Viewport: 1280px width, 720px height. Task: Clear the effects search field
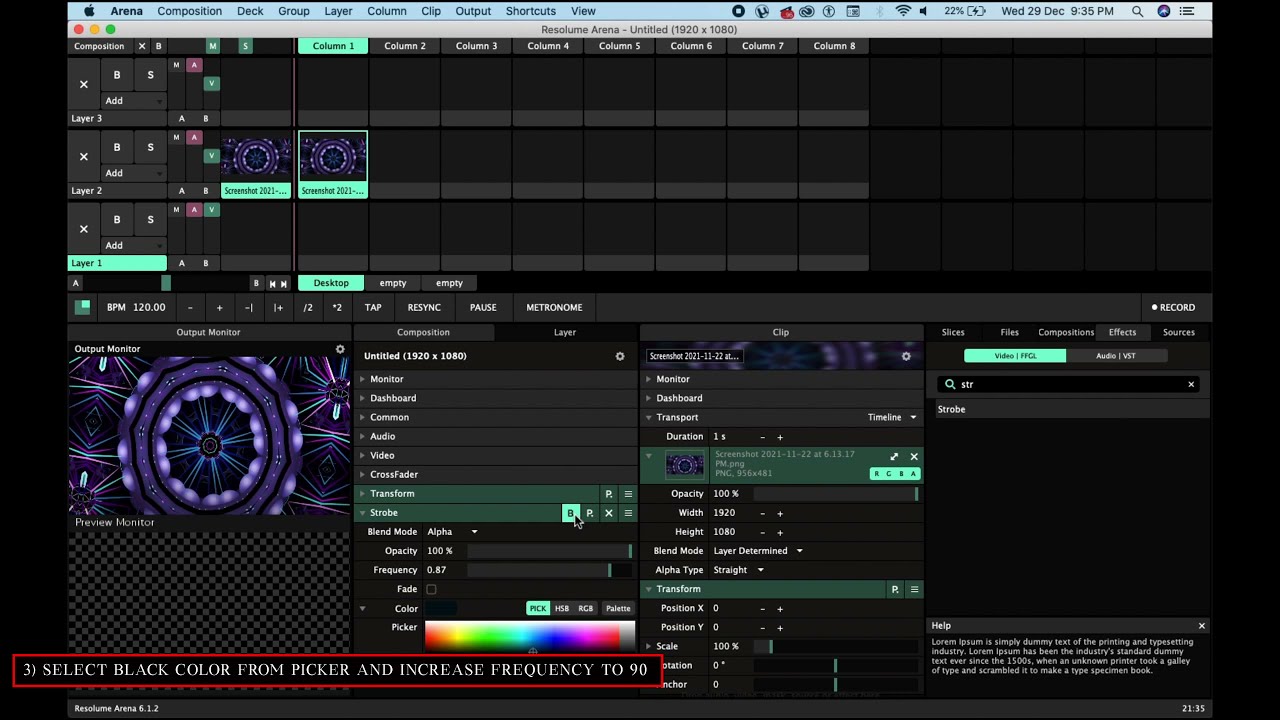coord(1191,384)
